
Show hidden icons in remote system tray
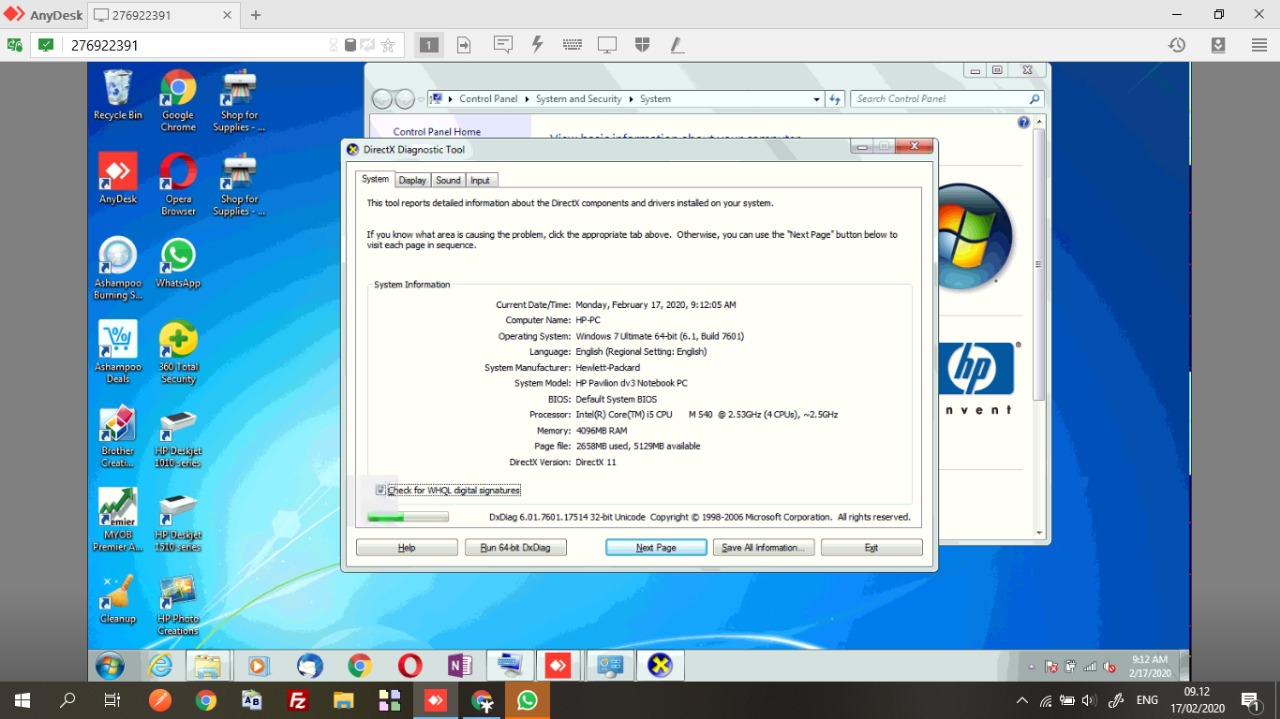1031,667
